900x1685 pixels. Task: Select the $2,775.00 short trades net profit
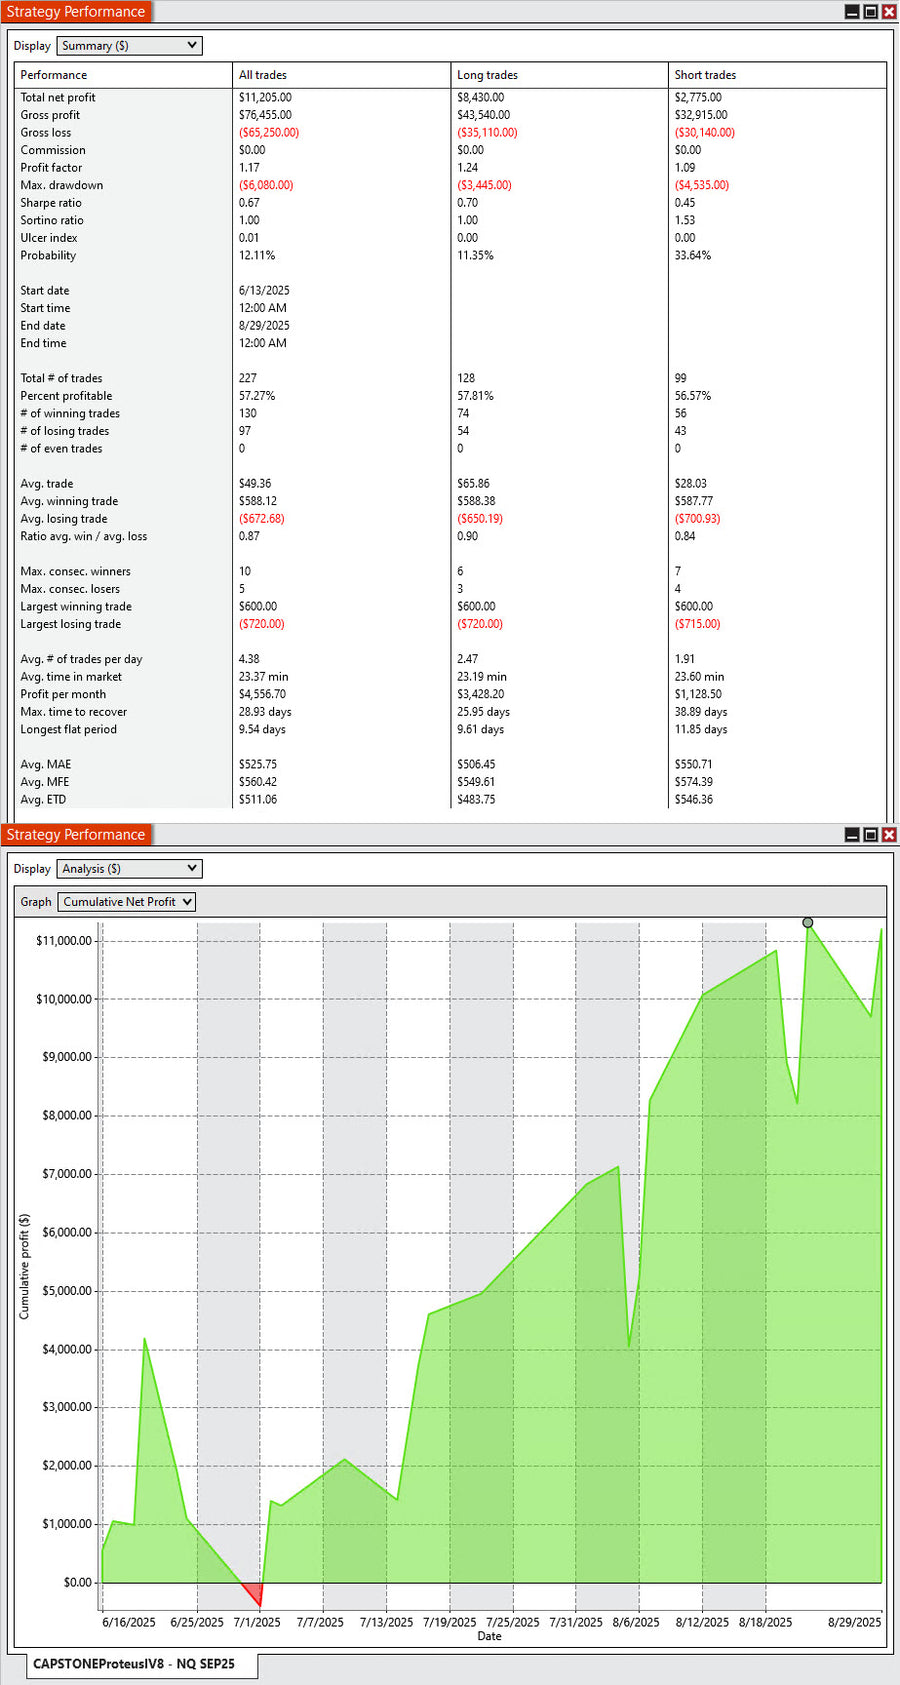(698, 98)
